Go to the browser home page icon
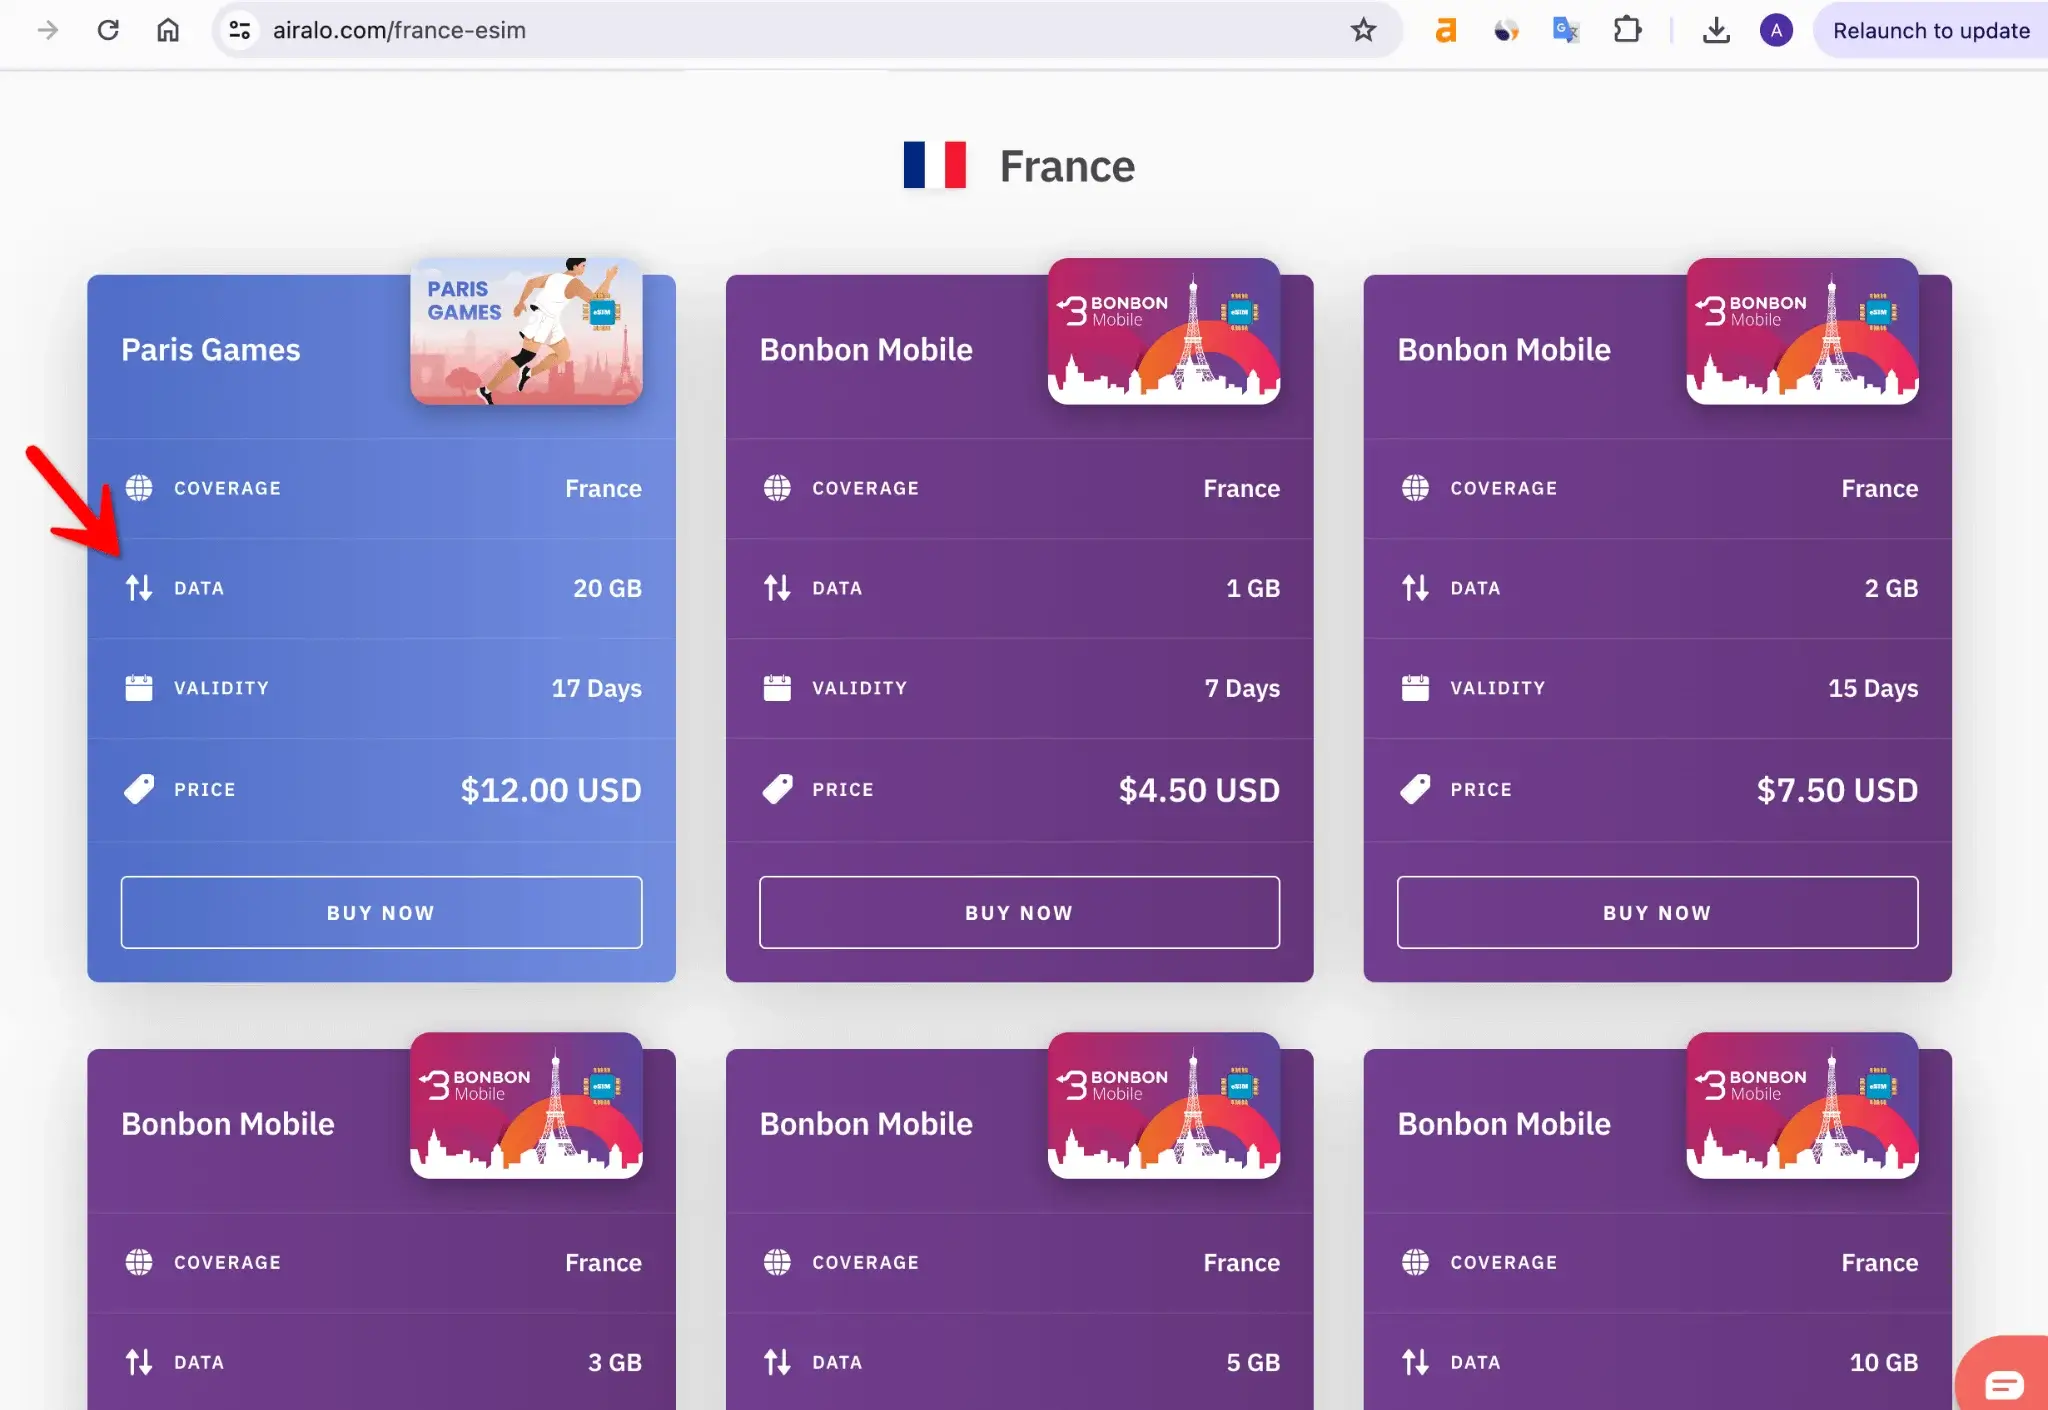 tap(168, 30)
